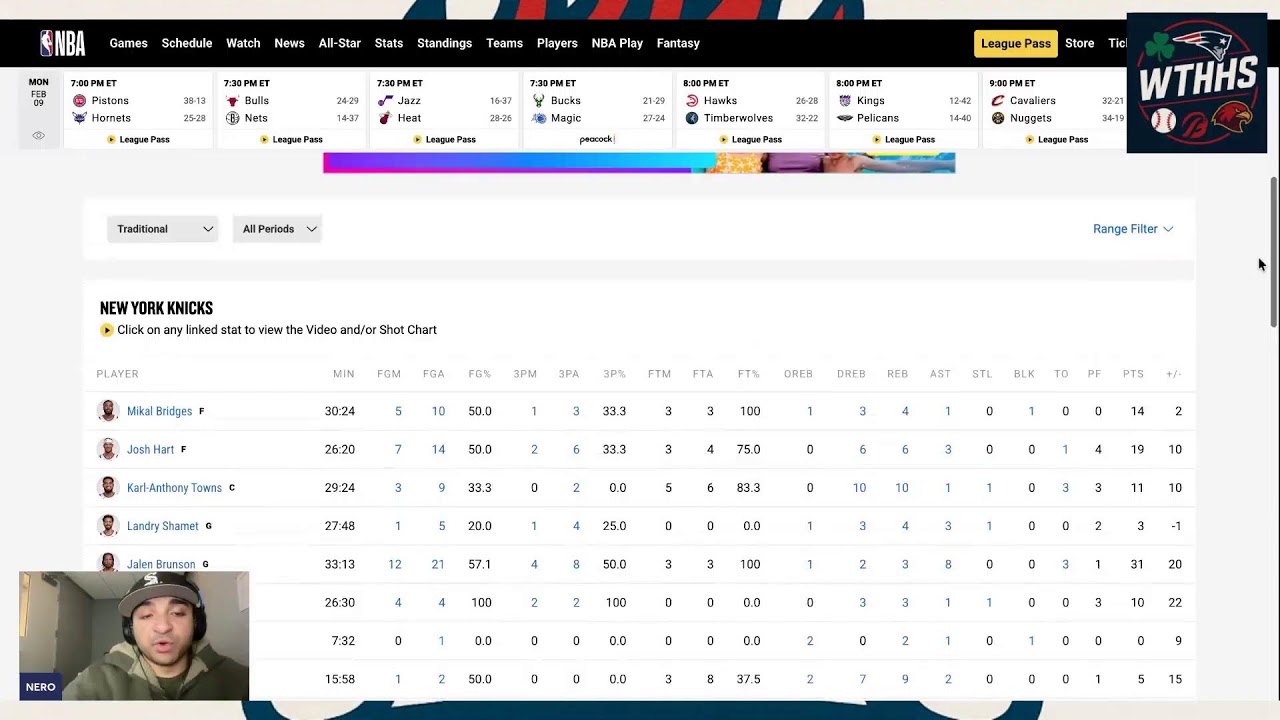Click the Cavaliers team logo in scoreboard
The width and height of the screenshot is (1280, 720).
(998, 100)
